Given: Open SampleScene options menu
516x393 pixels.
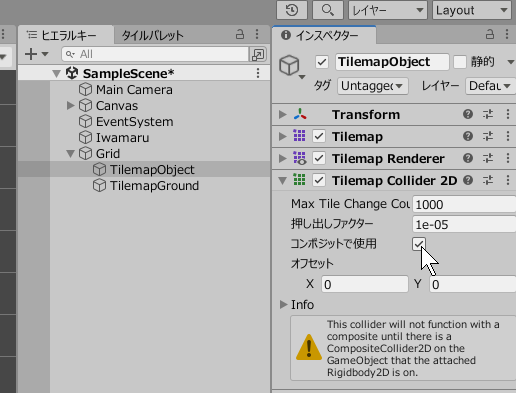Looking at the screenshot, I should pyautogui.click(x=258, y=73).
